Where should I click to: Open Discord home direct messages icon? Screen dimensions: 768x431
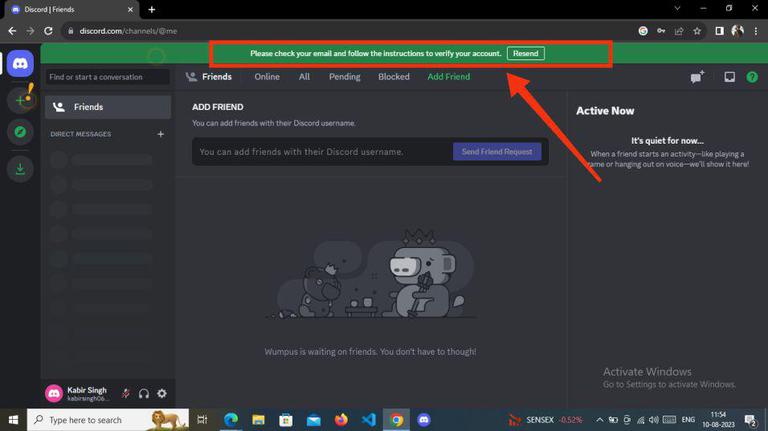[x=20, y=63]
